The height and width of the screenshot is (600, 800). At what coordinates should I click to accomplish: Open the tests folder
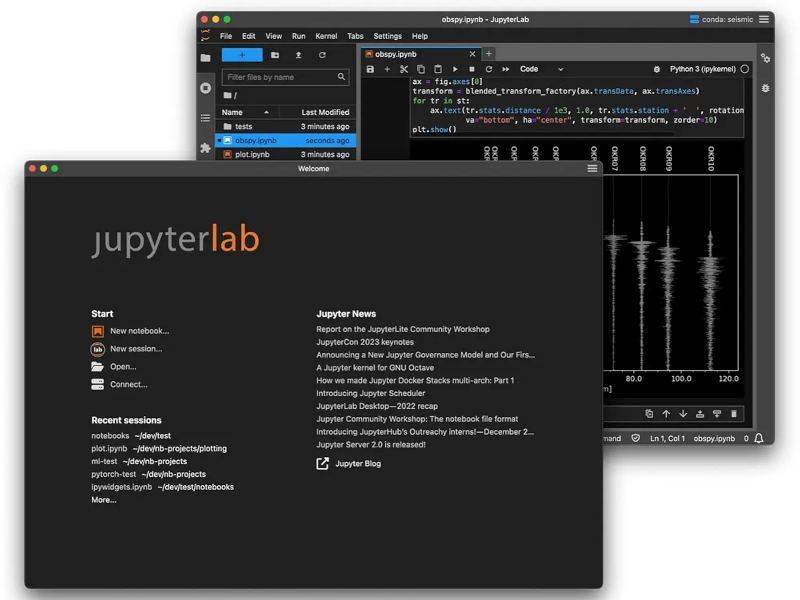[286, 127]
